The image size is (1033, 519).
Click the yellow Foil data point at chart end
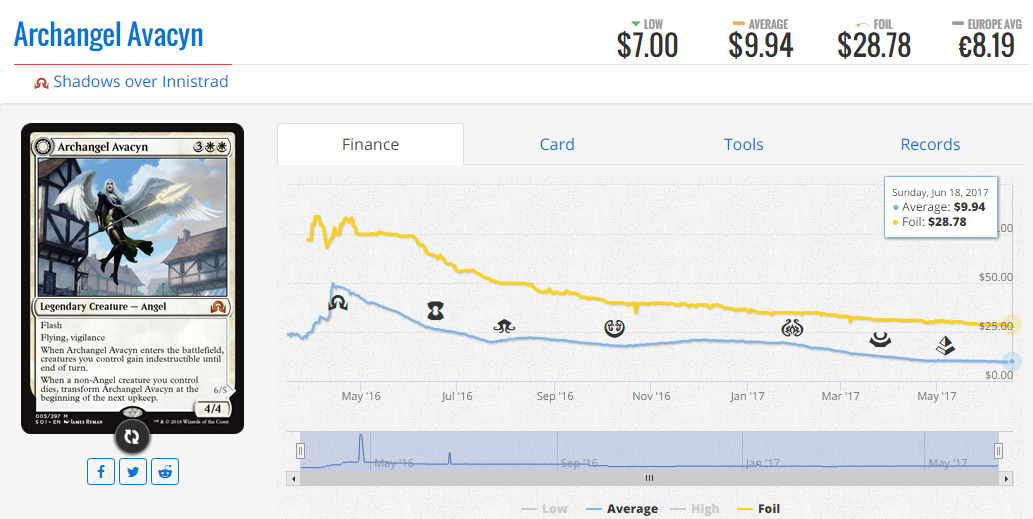pyautogui.click(x=1012, y=325)
